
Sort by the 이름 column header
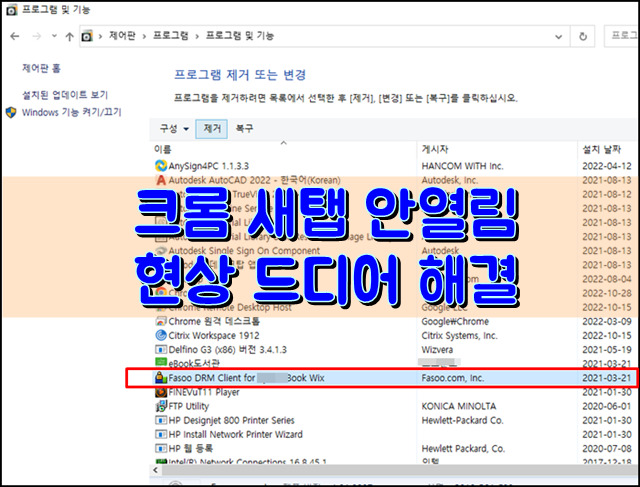[x=162, y=149]
